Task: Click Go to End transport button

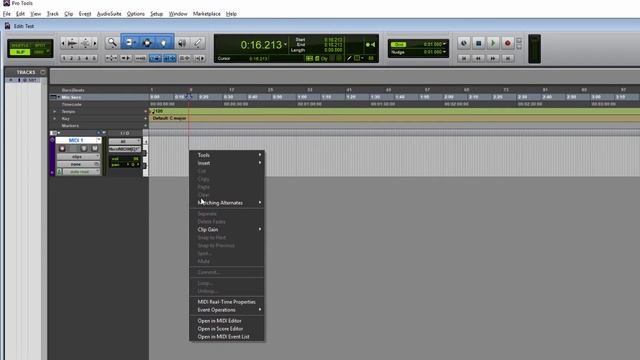Action: tap(507, 58)
